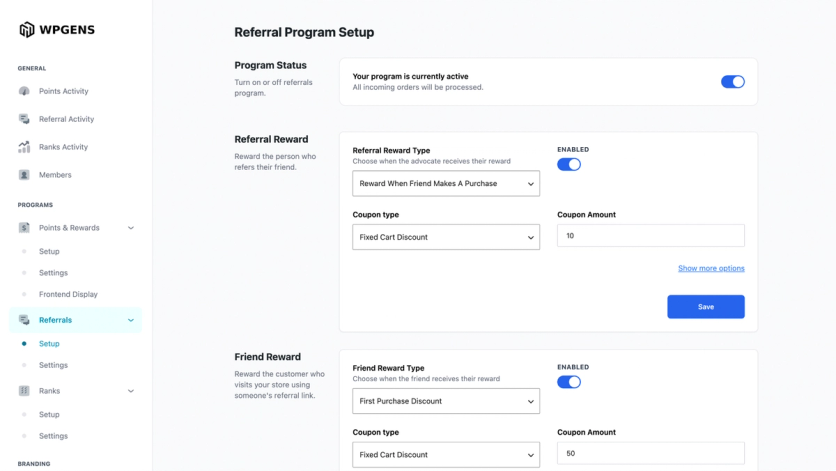Click the Referral Program Setup heading
Screen dimensions: 836x471
tap(304, 32)
